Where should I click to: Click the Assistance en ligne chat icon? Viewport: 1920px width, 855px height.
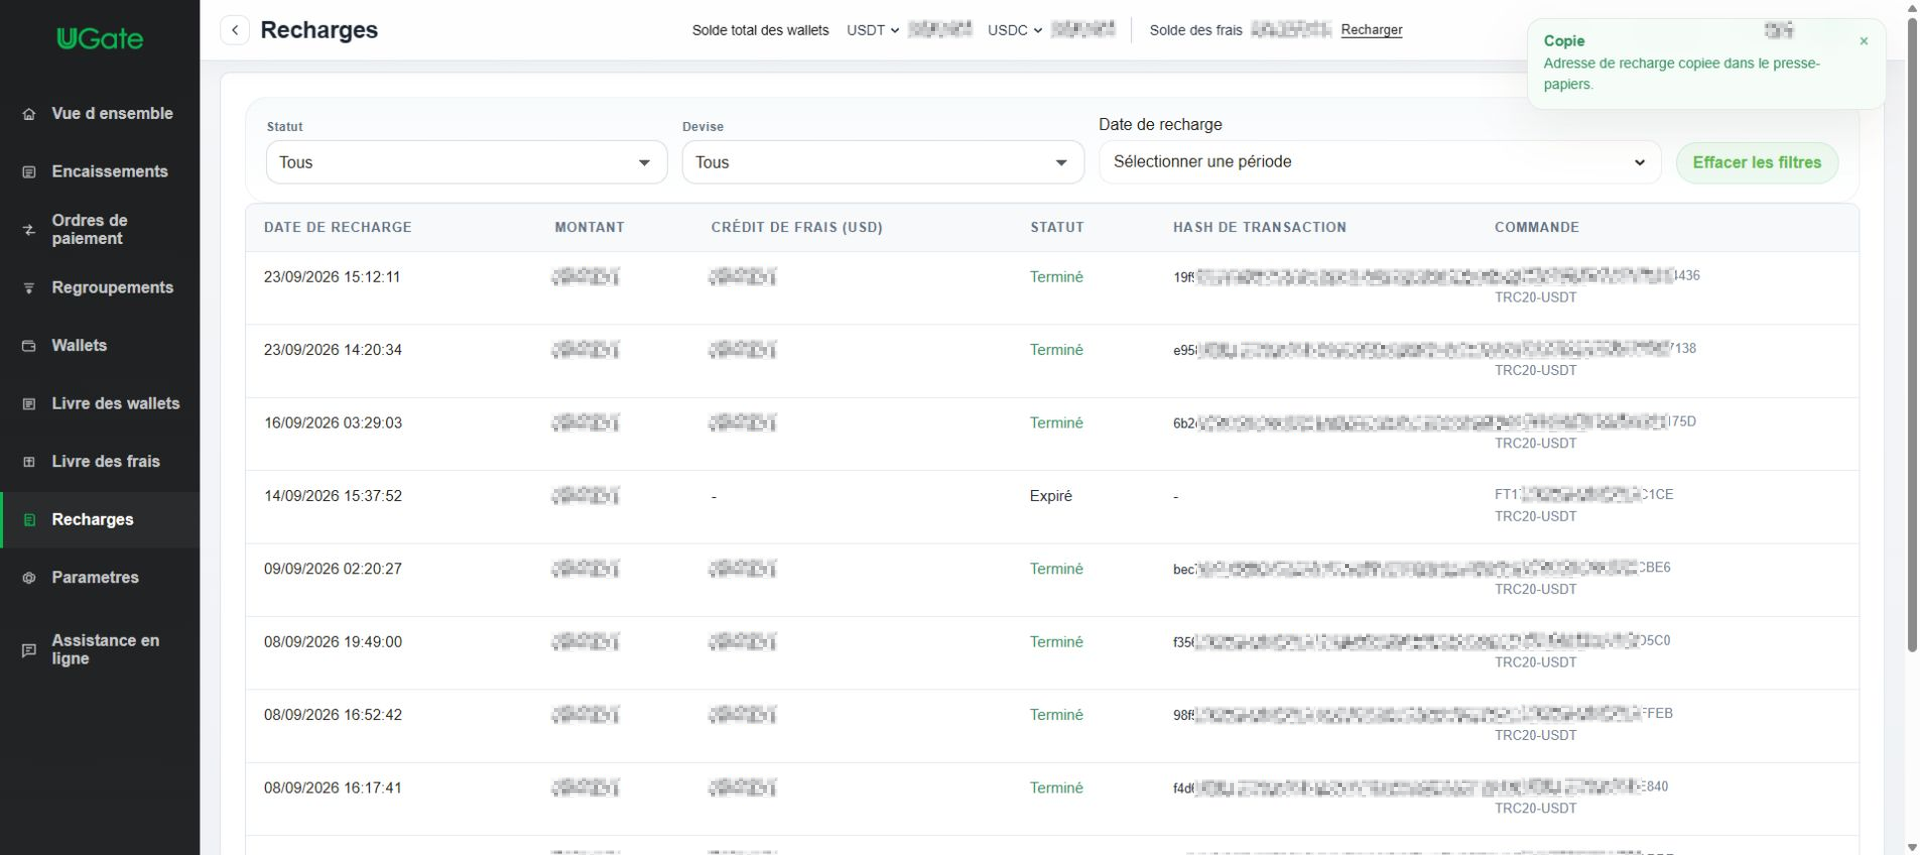(x=29, y=650)
